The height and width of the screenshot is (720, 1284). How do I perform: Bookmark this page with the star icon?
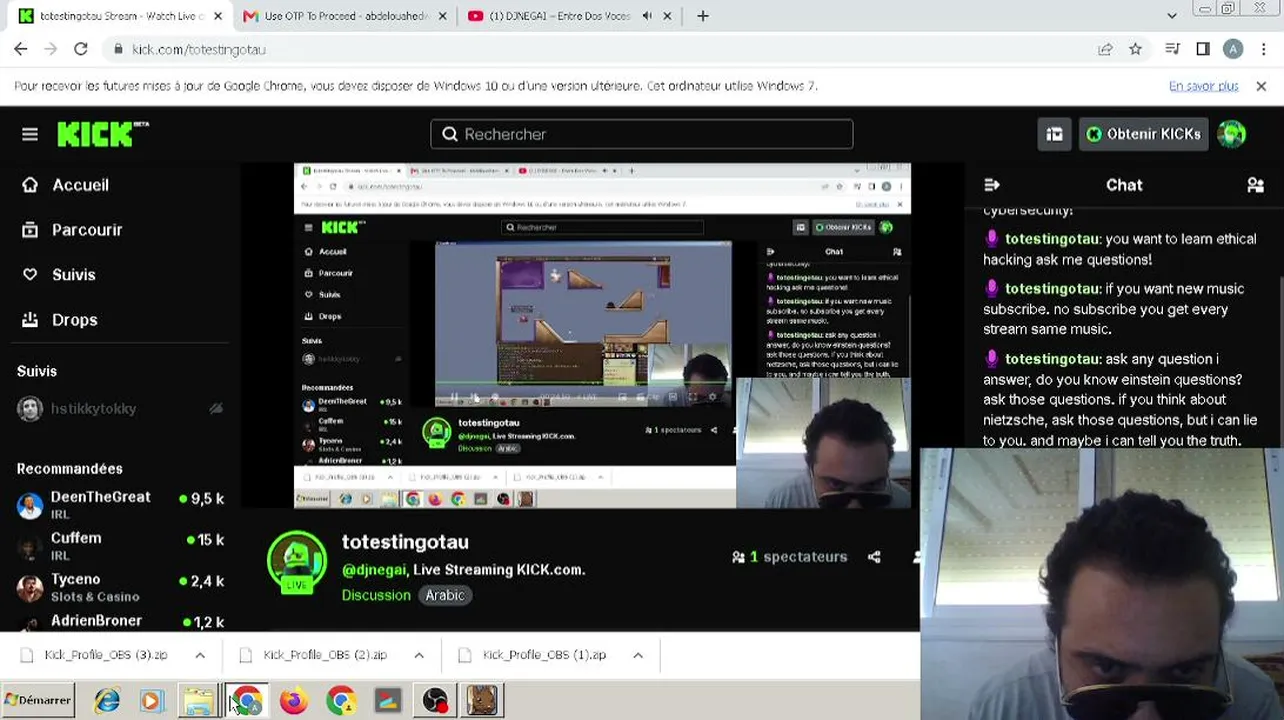pos(1136,49)
